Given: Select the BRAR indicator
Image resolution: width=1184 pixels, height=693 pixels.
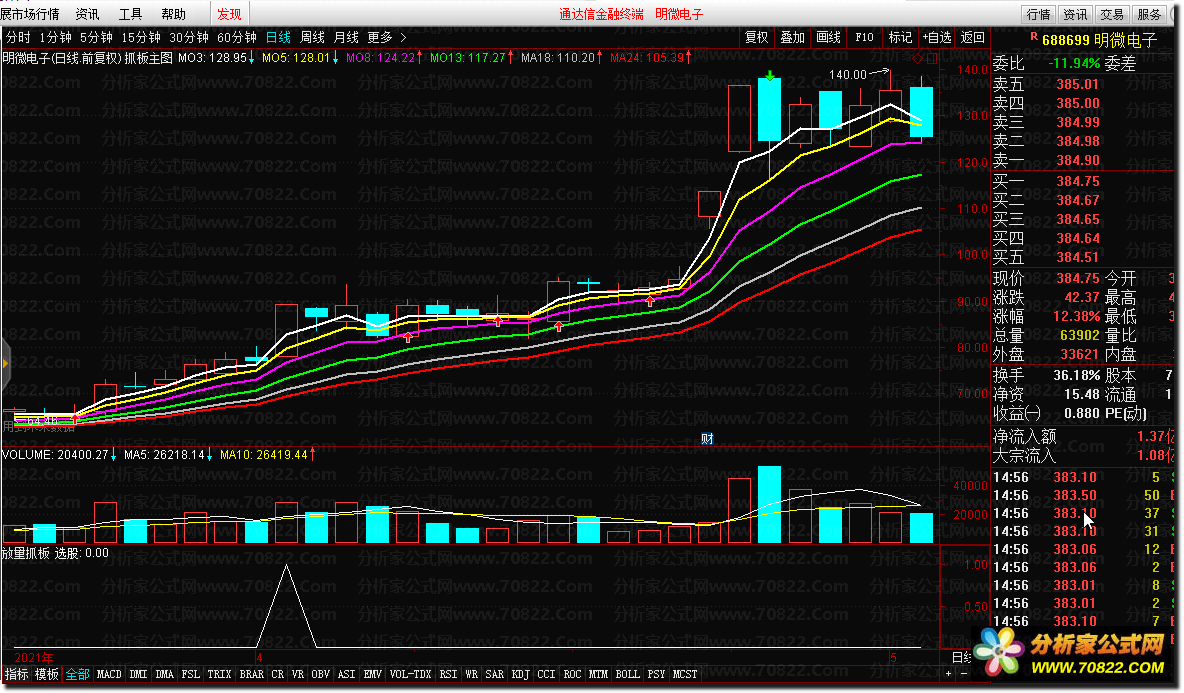Looking at the screenshot, I should (251, 674).
